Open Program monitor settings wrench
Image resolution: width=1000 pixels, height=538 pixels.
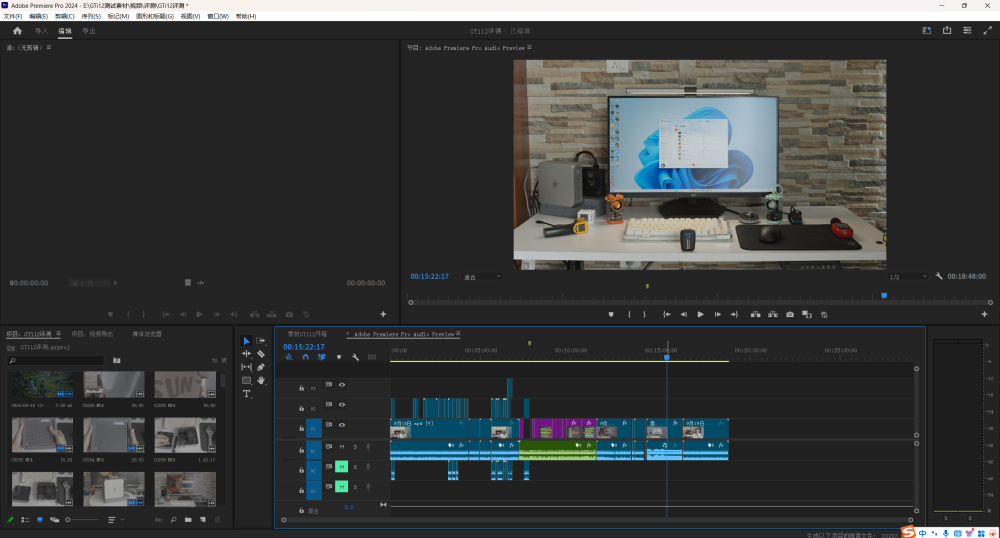tap(939, 276)
